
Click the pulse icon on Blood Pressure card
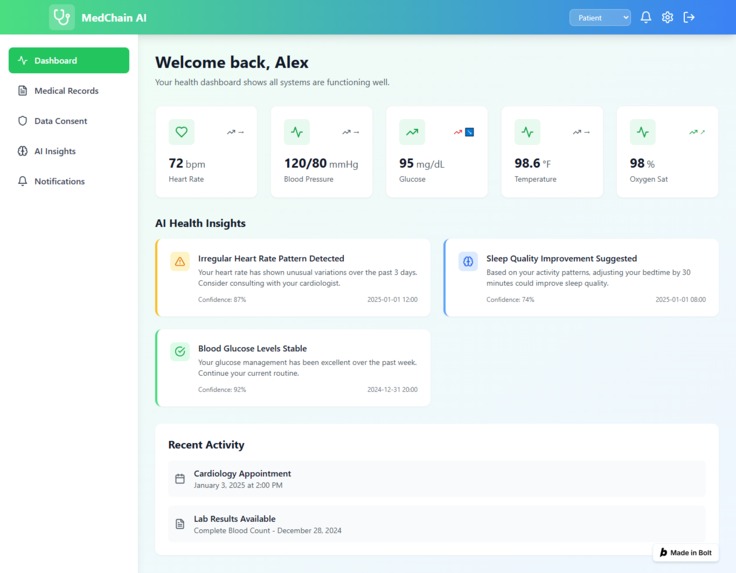point(297,132)
